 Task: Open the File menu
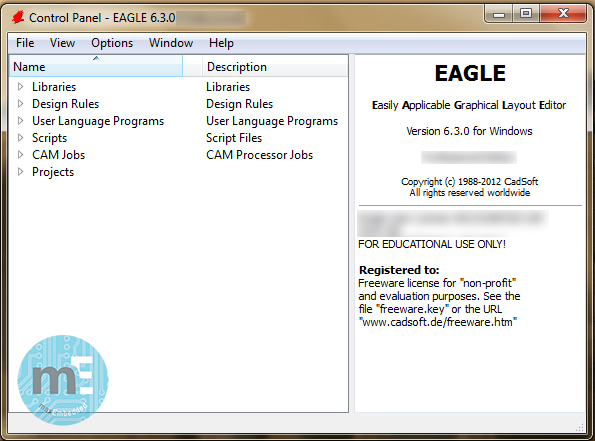pos(25,43)
